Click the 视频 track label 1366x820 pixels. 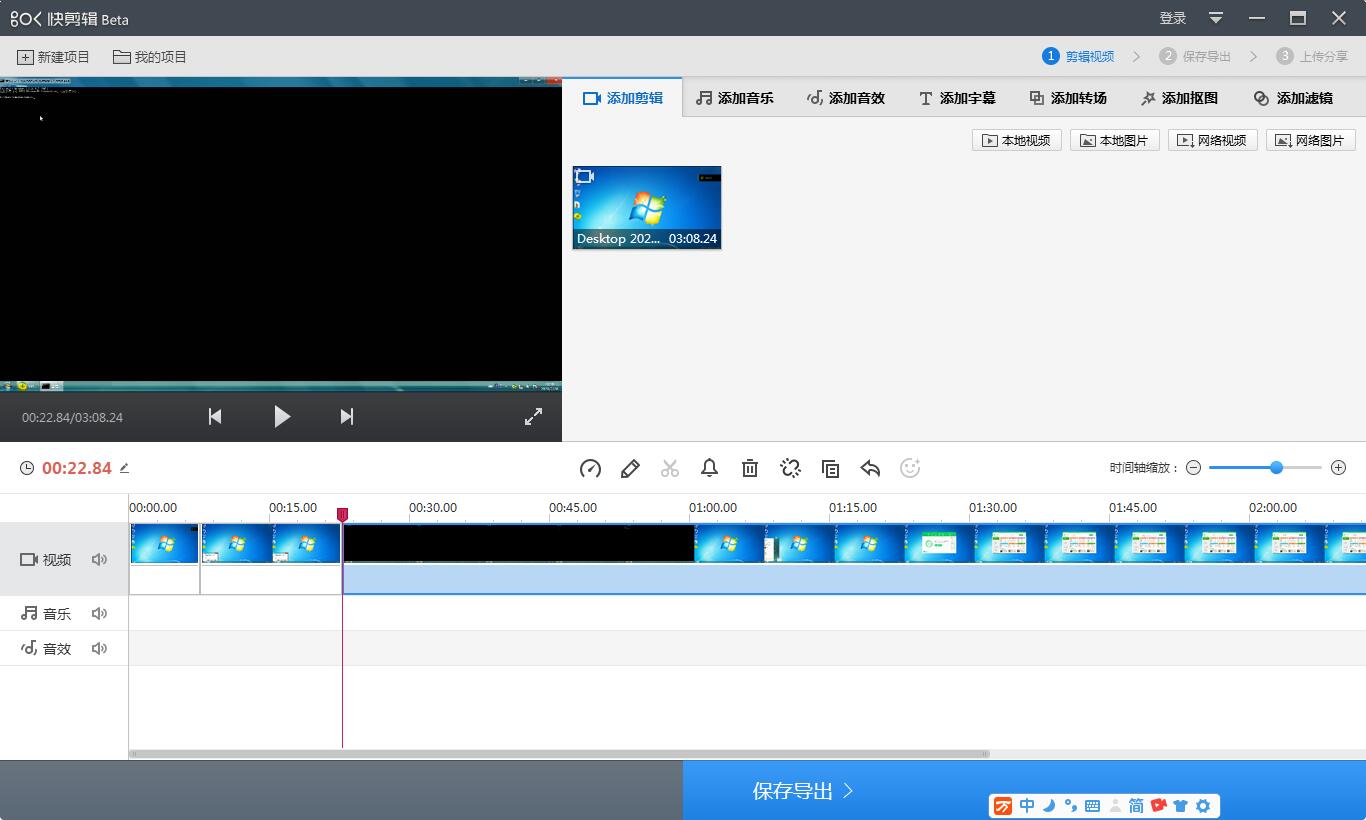[46, 560]
